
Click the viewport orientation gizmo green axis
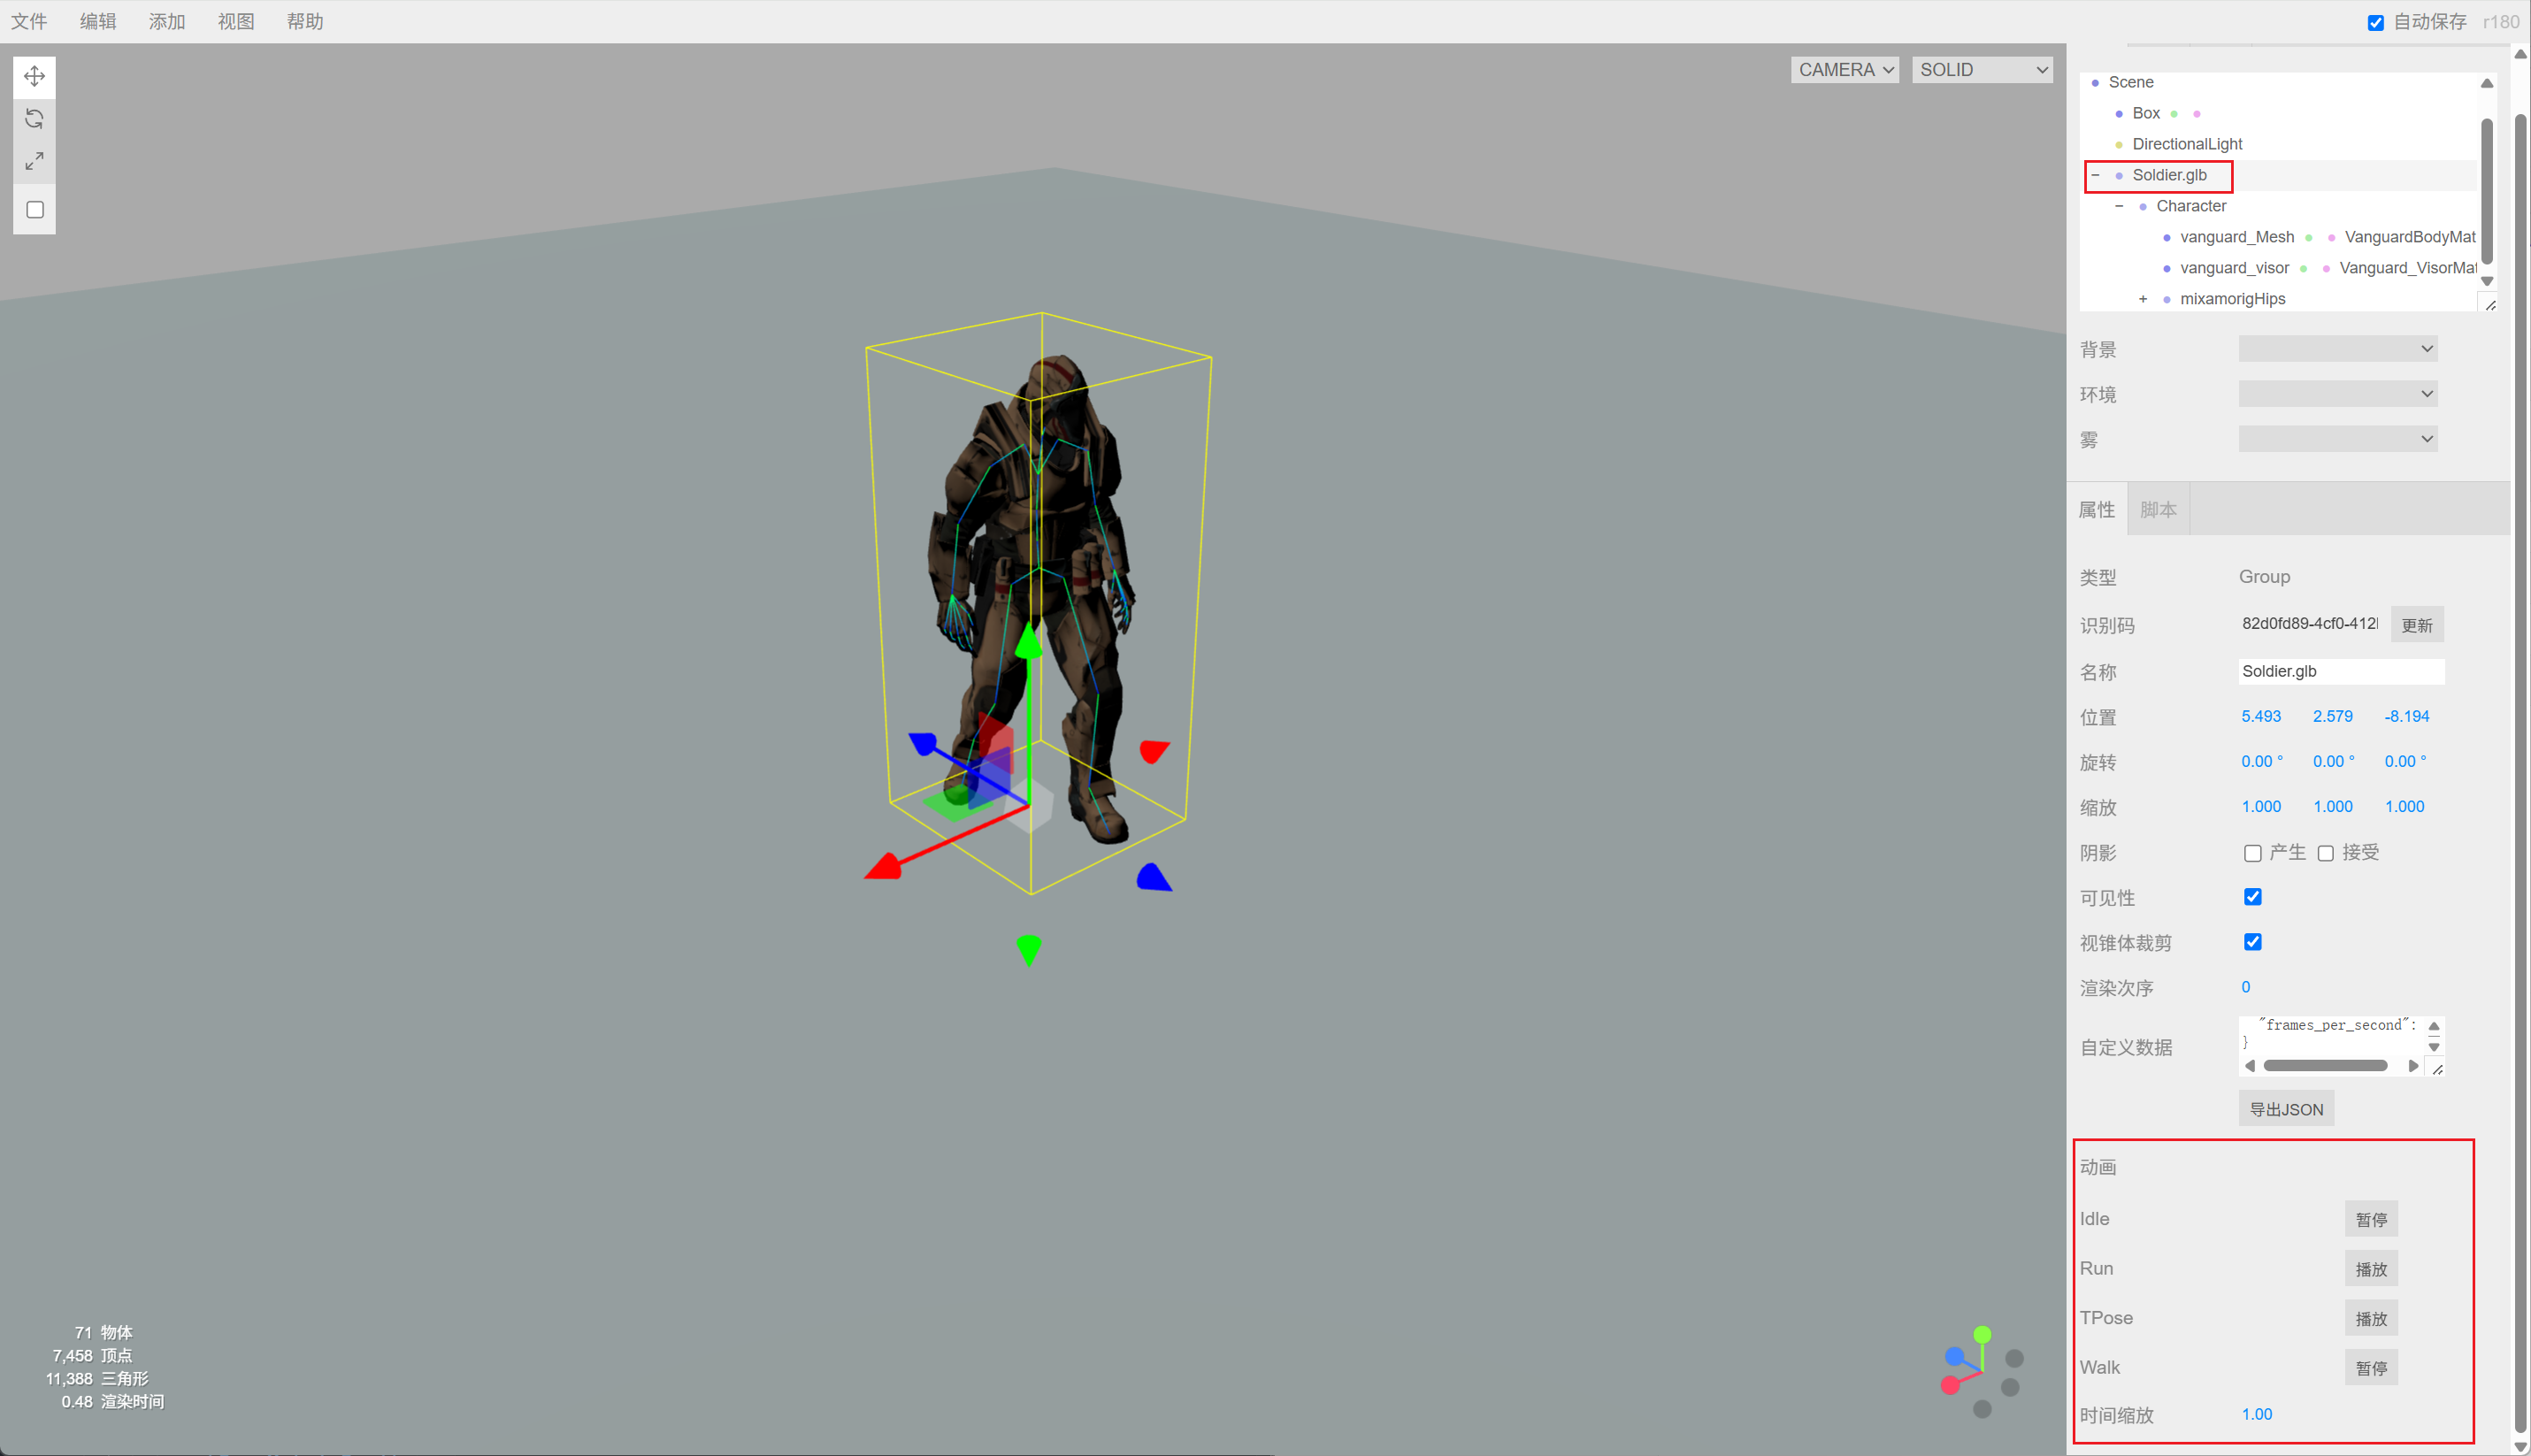[x=1982, y=1334]
